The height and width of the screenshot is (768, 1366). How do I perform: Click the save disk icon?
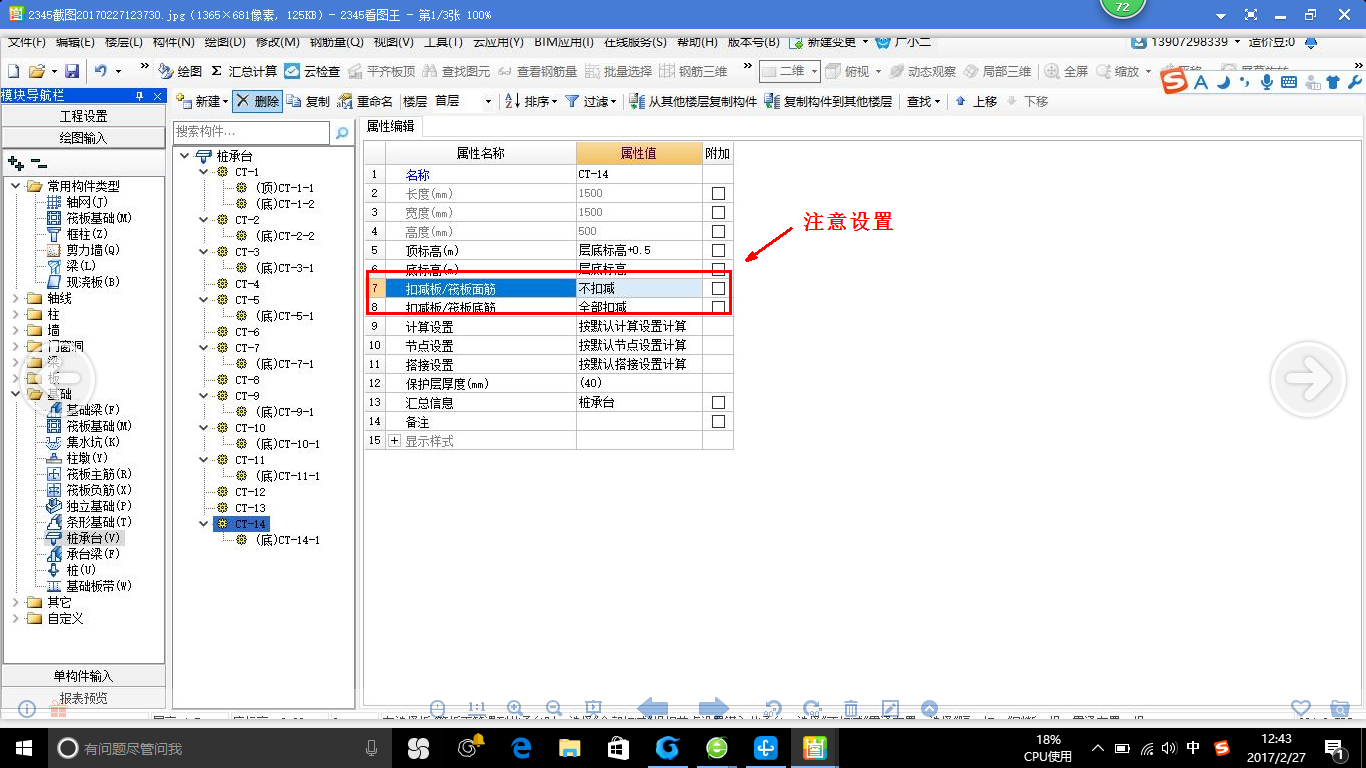tap(72, 72)
